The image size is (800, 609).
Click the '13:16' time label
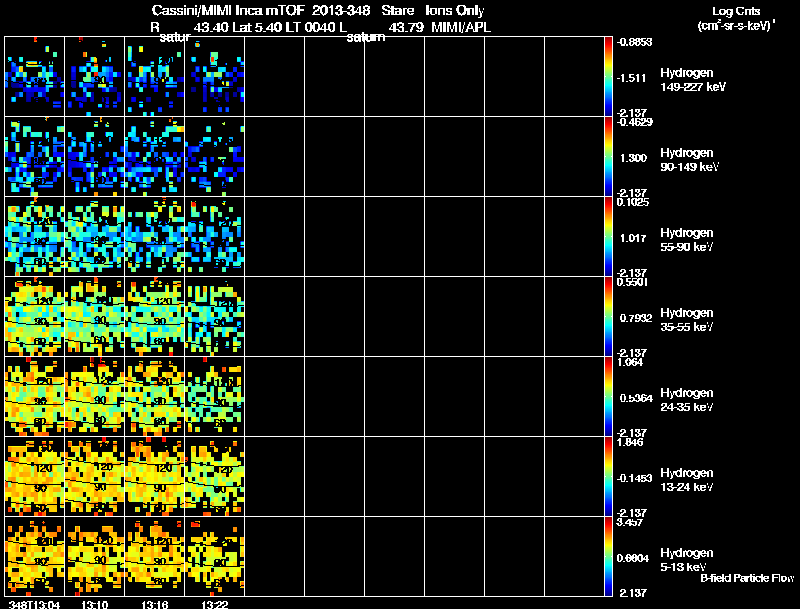point(155,604)
